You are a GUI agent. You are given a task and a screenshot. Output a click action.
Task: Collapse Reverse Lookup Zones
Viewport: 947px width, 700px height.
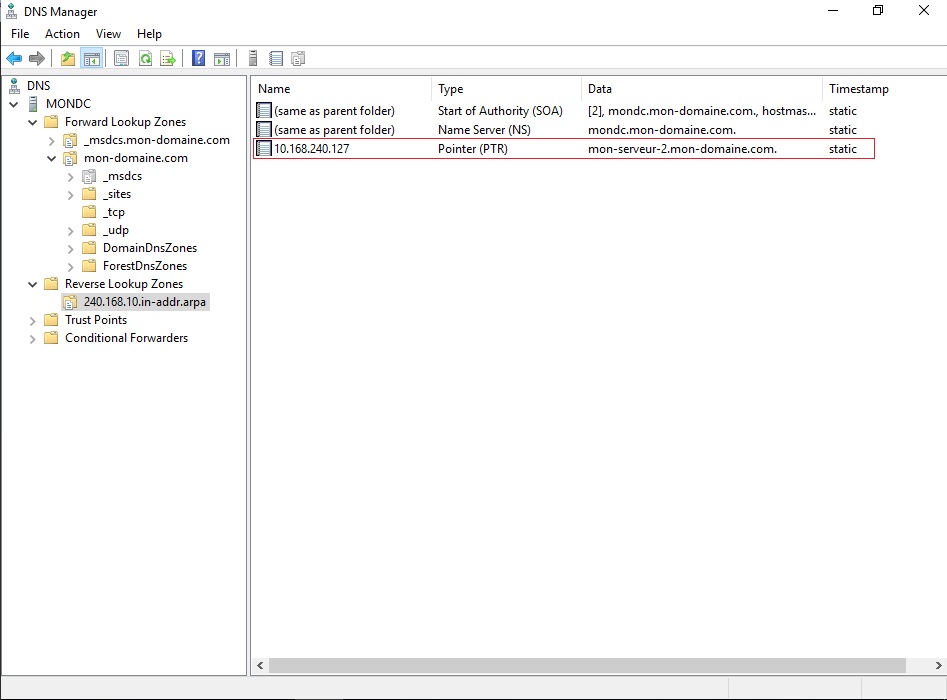coord(33,284)
